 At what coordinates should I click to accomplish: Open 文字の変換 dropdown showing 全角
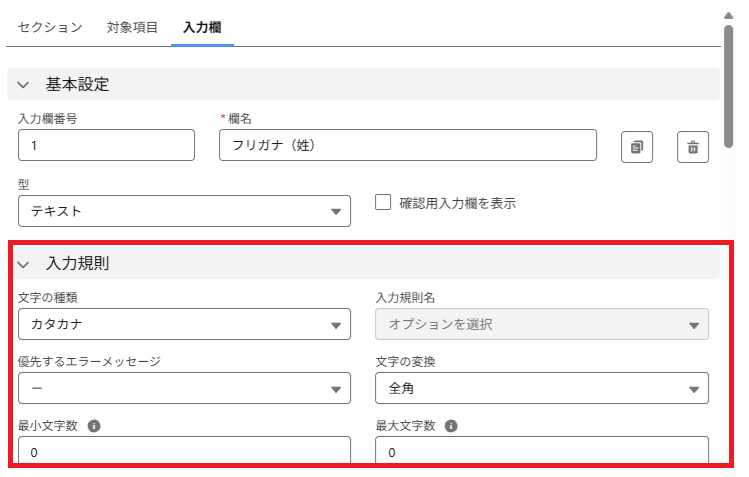(541, 388)
